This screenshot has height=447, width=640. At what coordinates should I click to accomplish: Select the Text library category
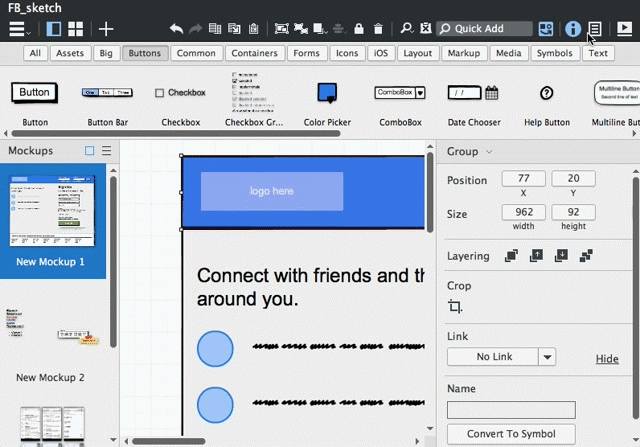point(598,53)
